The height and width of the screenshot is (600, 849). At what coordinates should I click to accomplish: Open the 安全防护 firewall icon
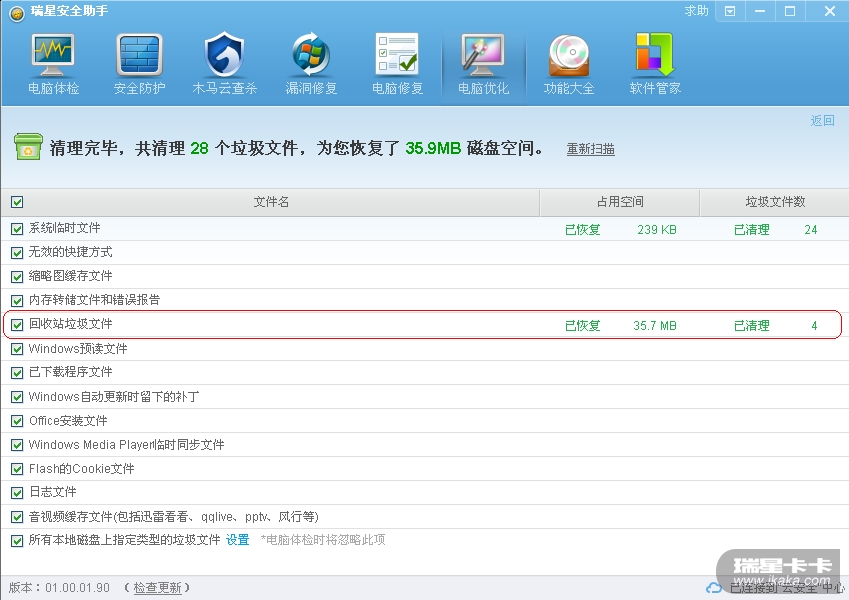[x=139, y=55]
